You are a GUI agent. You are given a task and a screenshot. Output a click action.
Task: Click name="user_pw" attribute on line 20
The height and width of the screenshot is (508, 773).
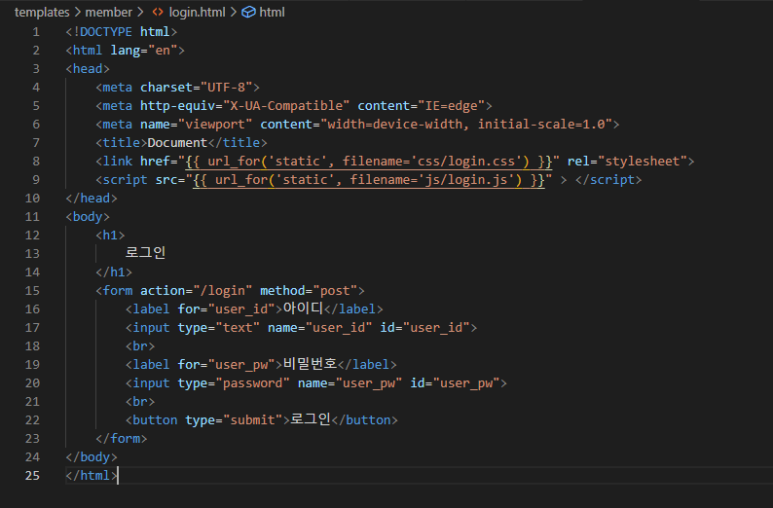pyautogui.click(x=350, y=383)
